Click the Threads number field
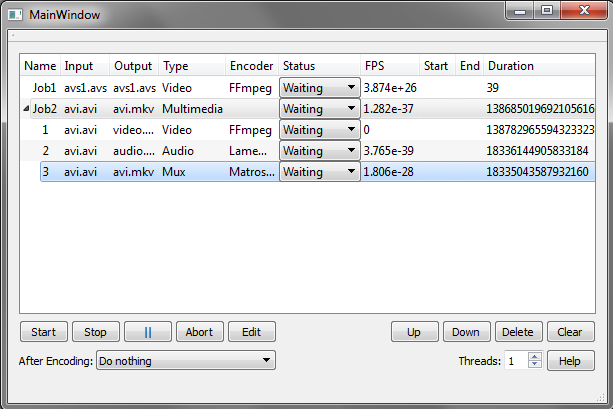The height and width of the screenshot is (409, 613). (515, 360)
